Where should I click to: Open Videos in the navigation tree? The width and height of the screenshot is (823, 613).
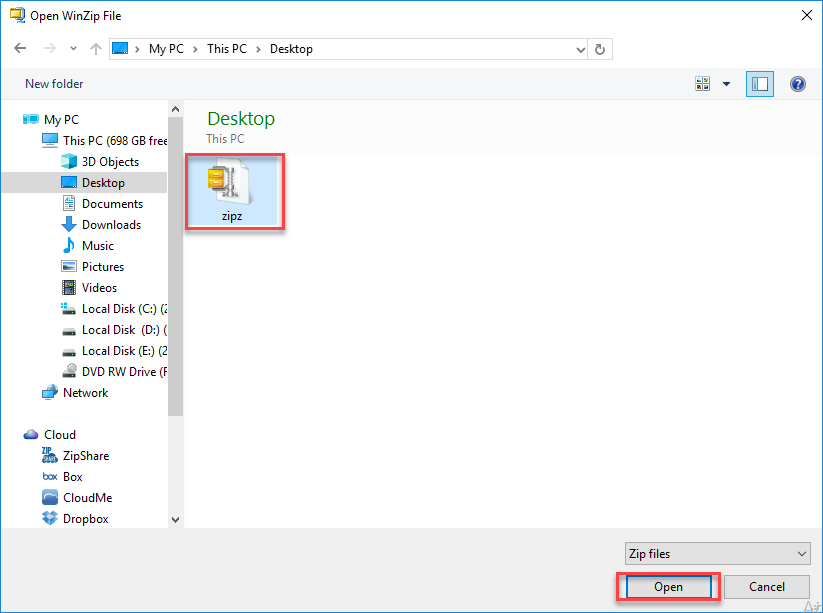pyautogui.click(x=99, y=288)
